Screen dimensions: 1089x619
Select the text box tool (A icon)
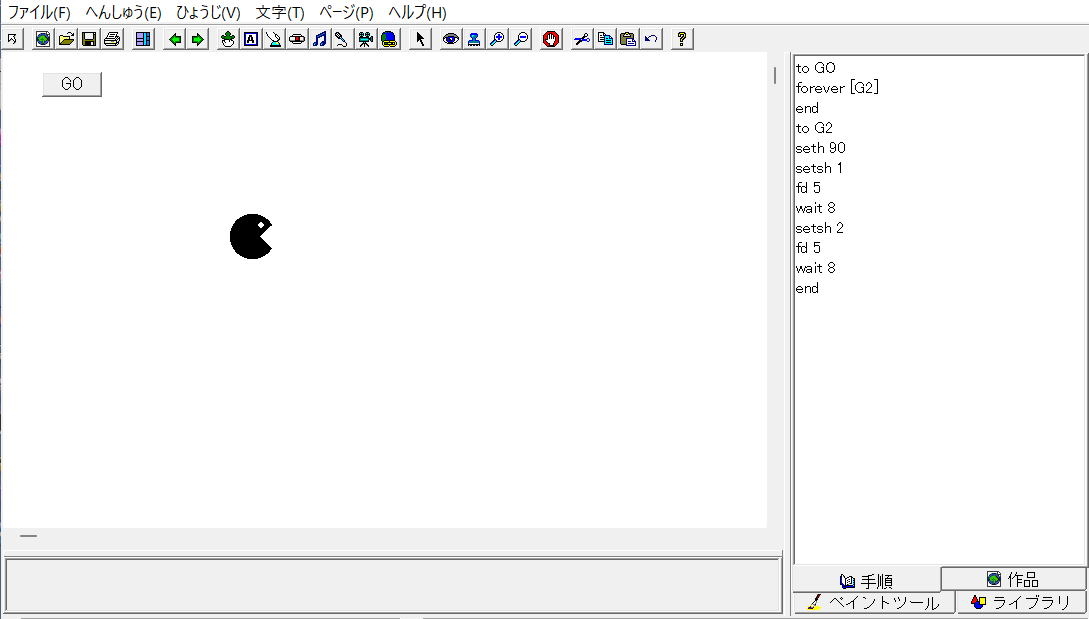tap(251, 39)
